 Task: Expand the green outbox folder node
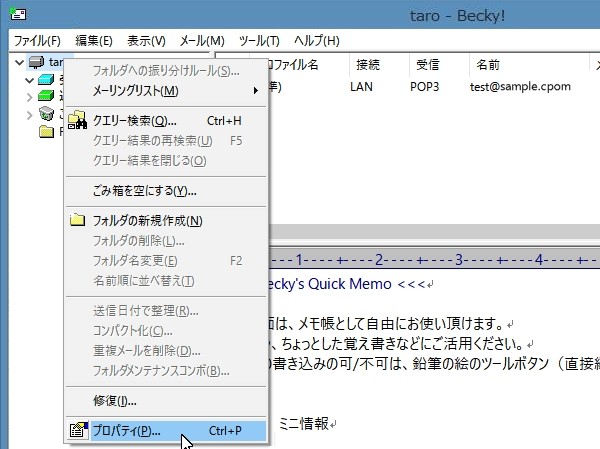click(x=29, y=97)
